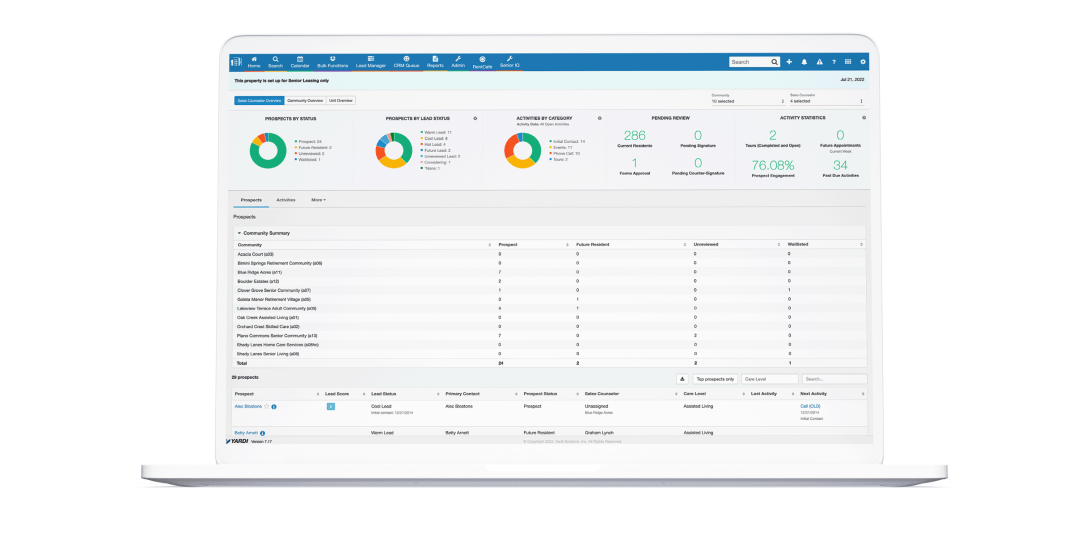This screenshot has height=546, width=1073.
Task: Click the top navigation Search input field
Action: click(750, 62)
